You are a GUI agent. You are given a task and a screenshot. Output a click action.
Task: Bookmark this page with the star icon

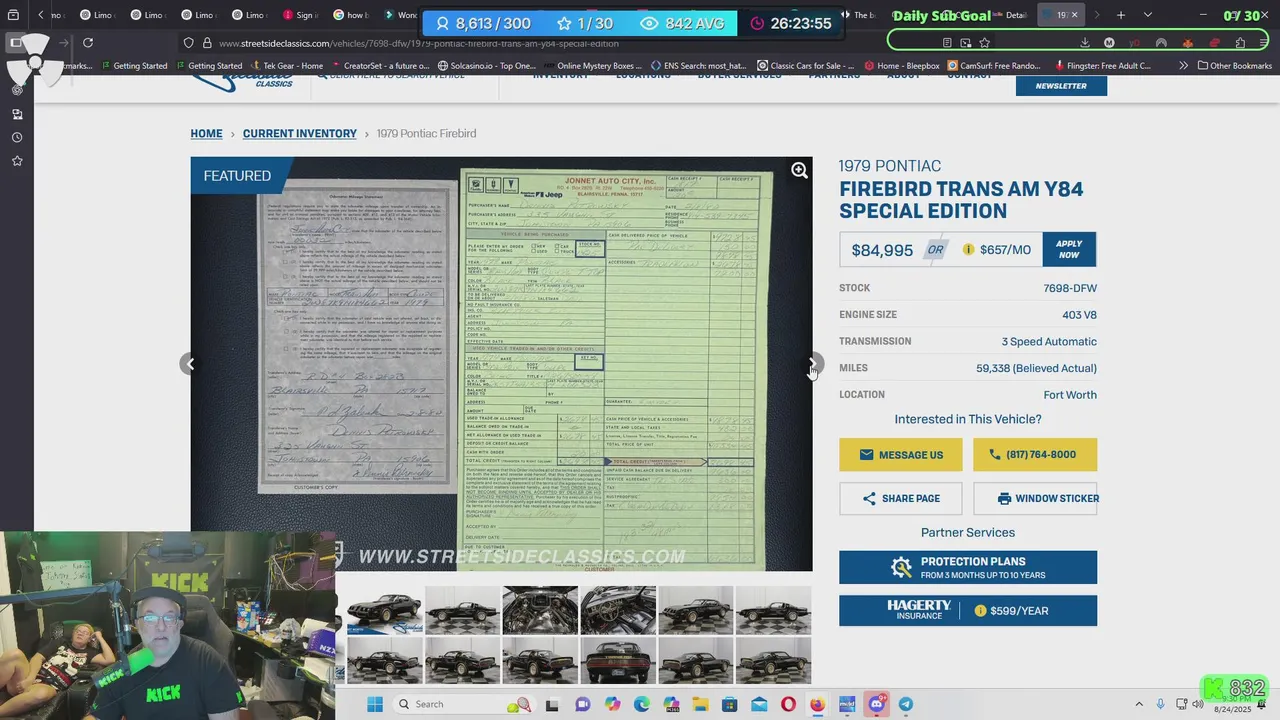(985, 43)
